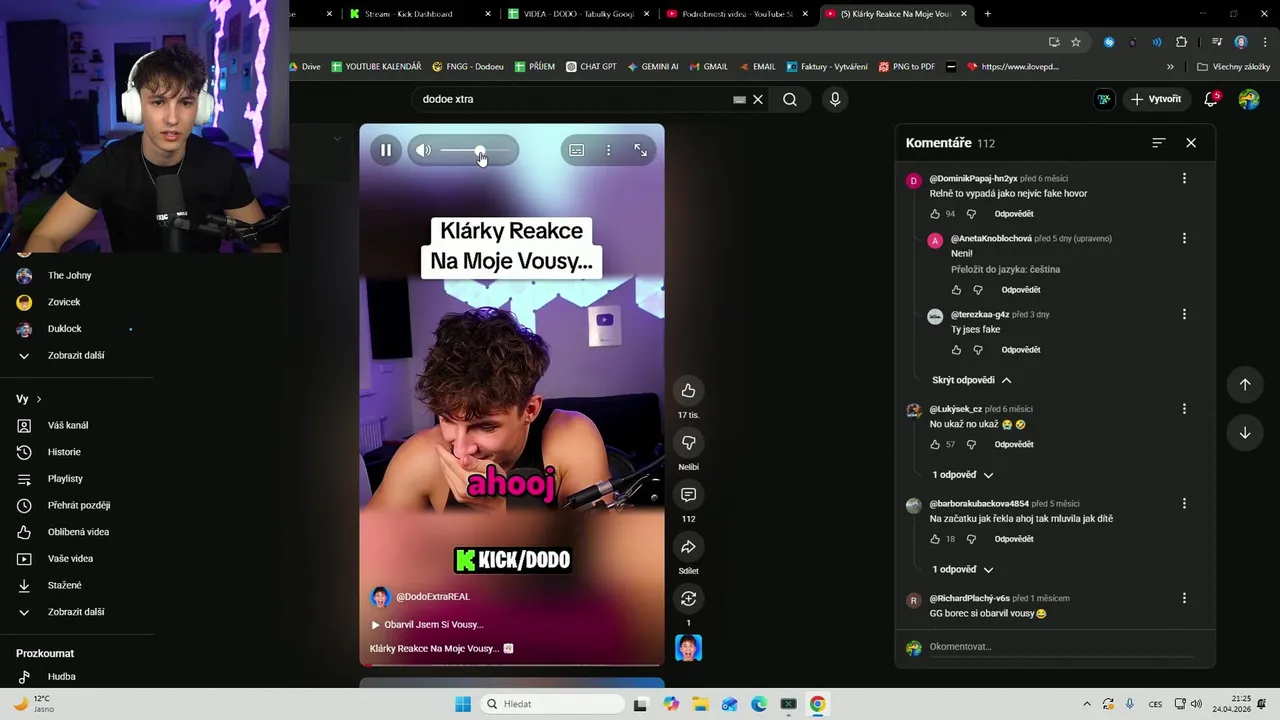Dislike the Short (Nelíbí)
The image size is (1280, 720).
coord(688,442)
